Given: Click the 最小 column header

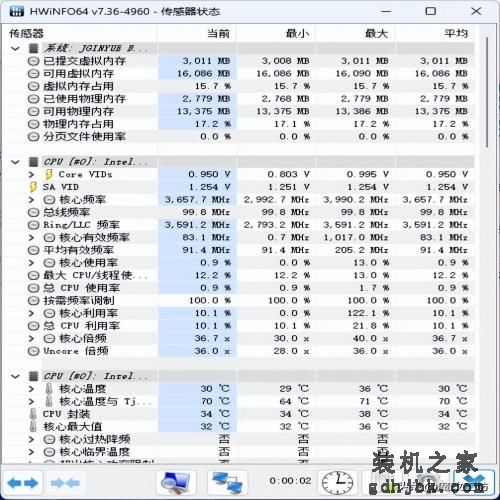Looking at the screenshot, I should 276,33.
